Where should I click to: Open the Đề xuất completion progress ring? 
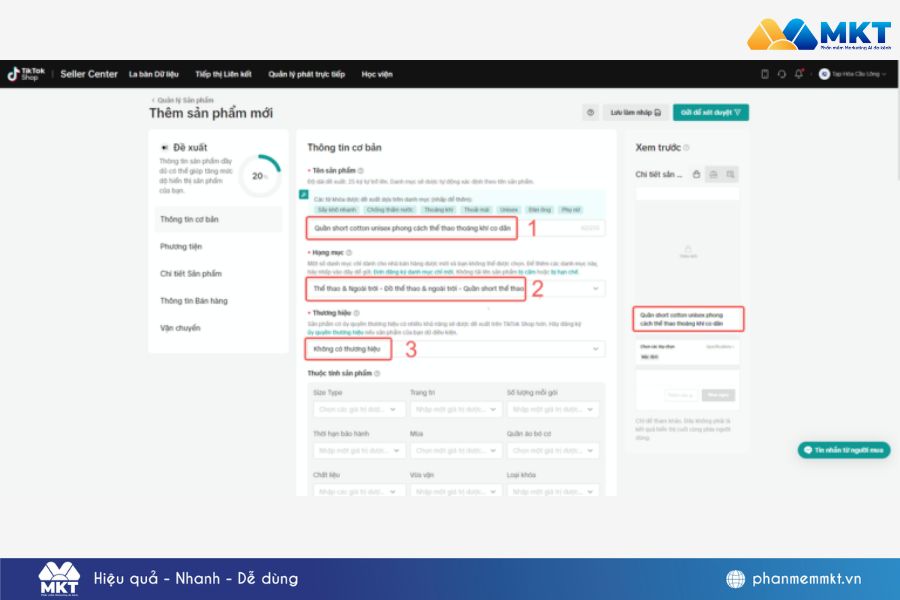260,176
